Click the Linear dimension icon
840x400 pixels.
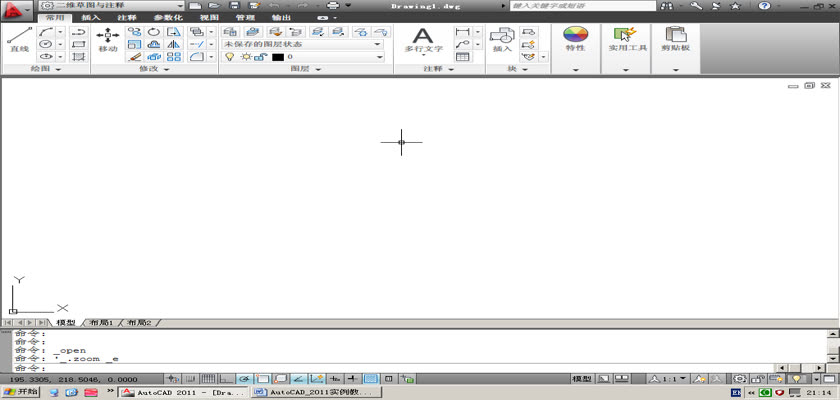462,32
